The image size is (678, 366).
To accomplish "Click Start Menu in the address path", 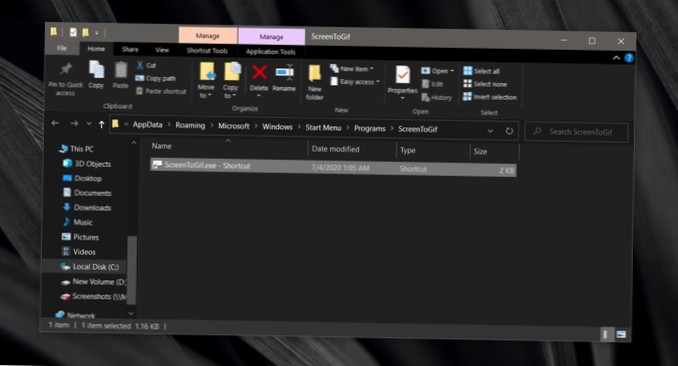I will tap(323, 128).
